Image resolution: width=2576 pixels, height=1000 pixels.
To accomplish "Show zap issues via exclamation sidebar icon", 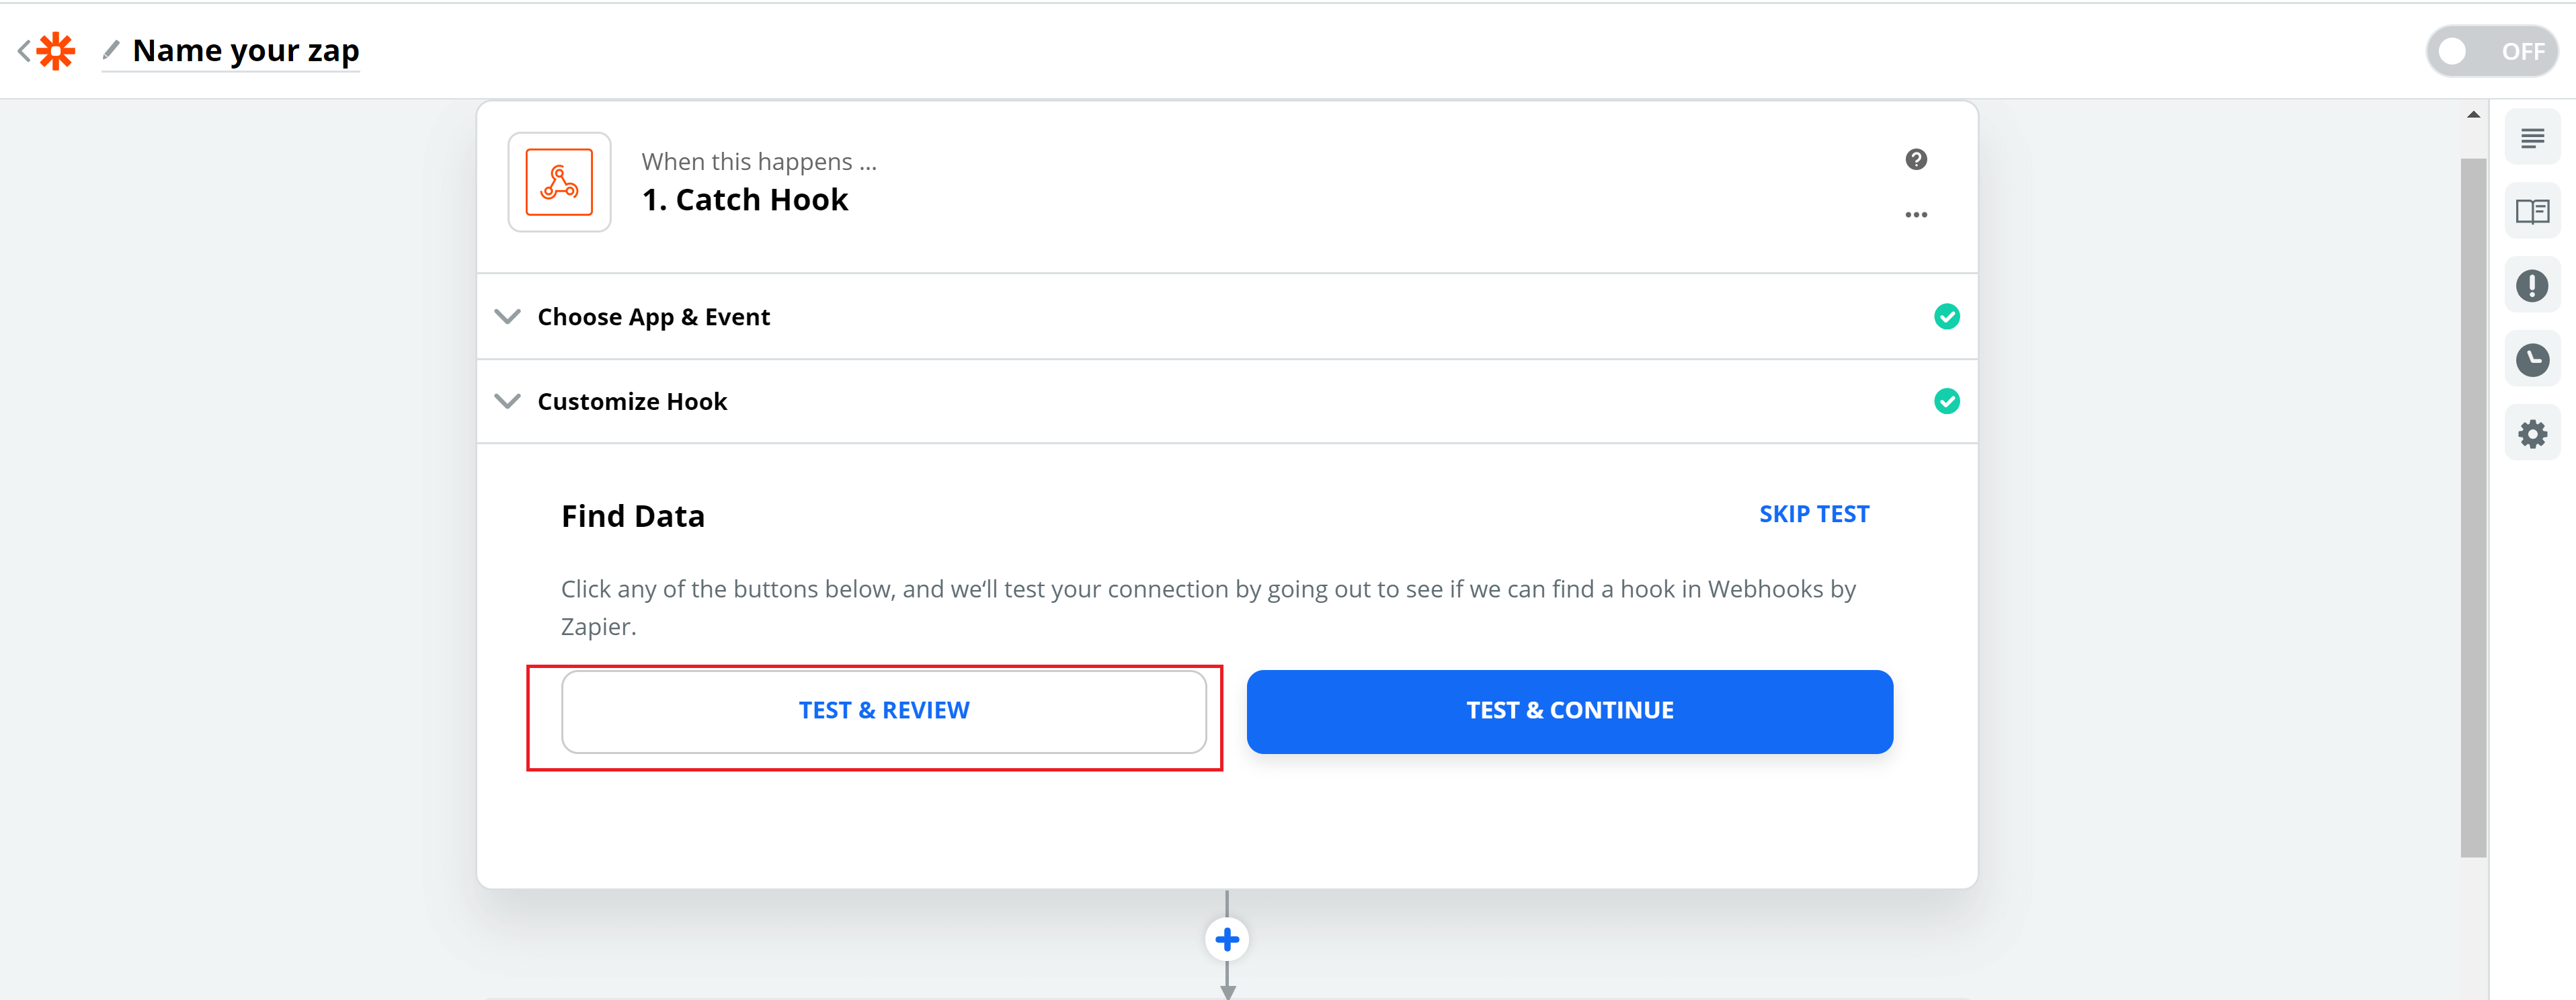I will pos(2532,286).
